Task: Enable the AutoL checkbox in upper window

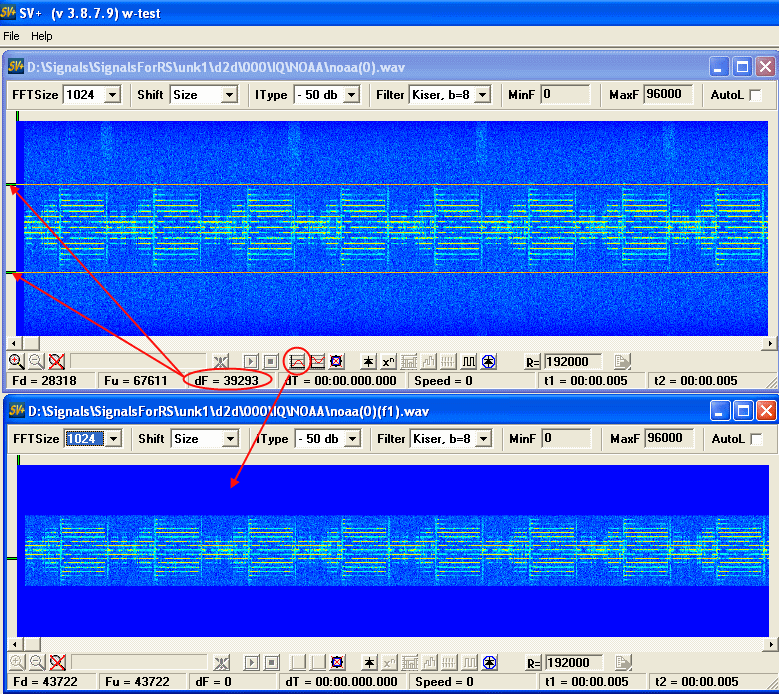Action: [755, 95]
